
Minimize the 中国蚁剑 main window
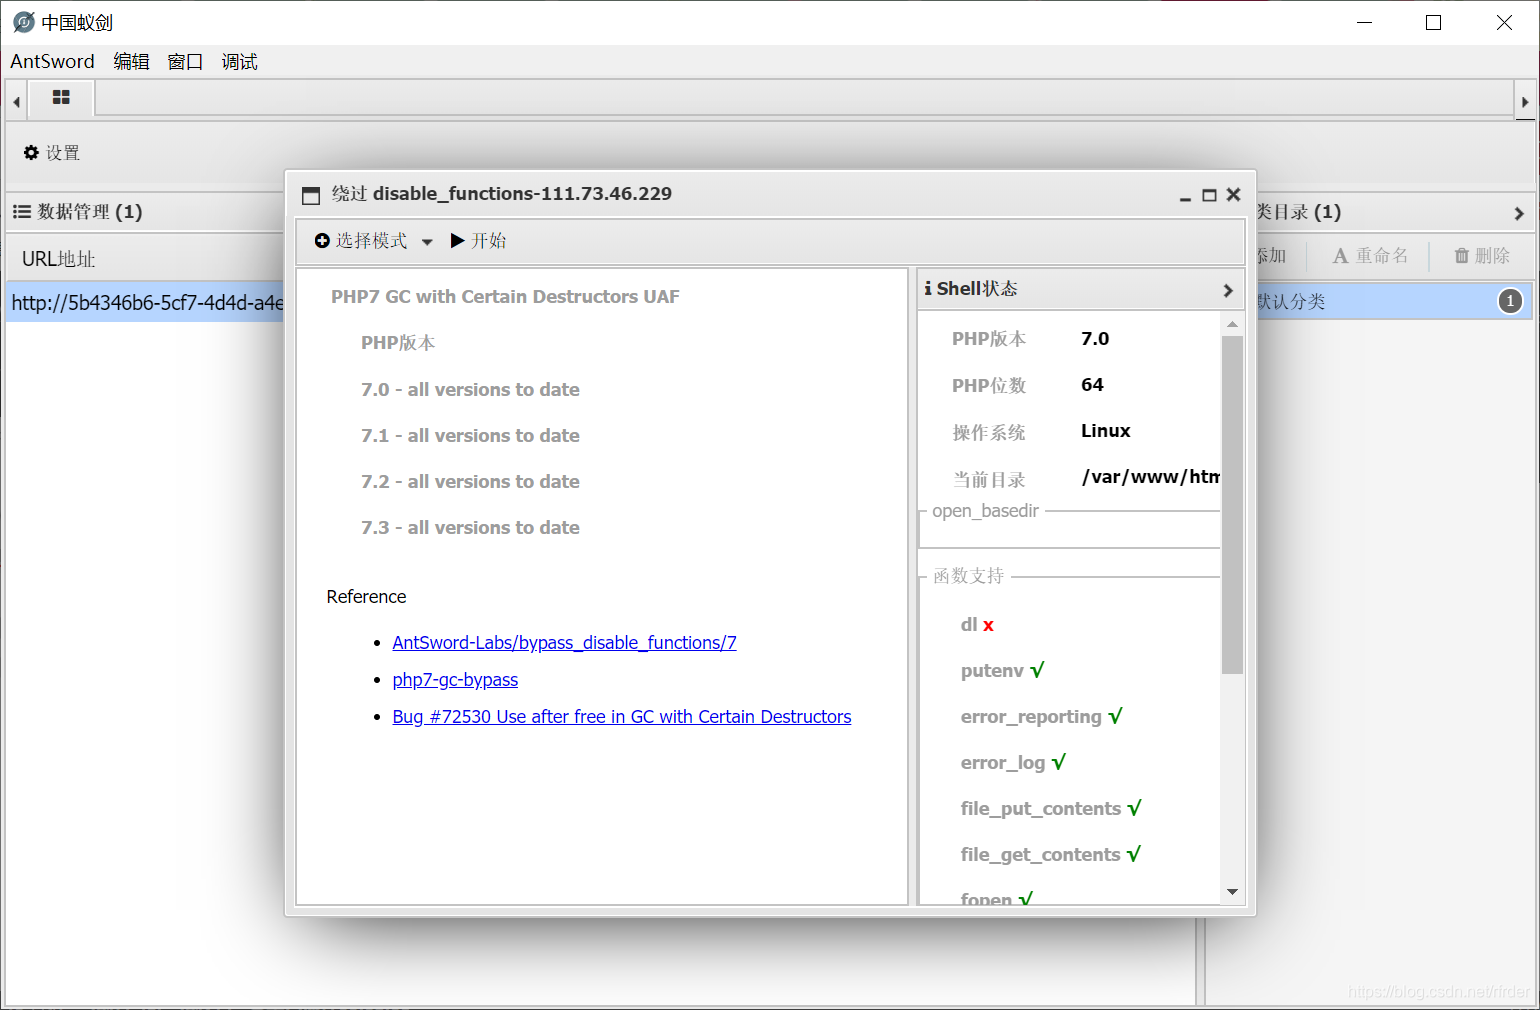1364,22
